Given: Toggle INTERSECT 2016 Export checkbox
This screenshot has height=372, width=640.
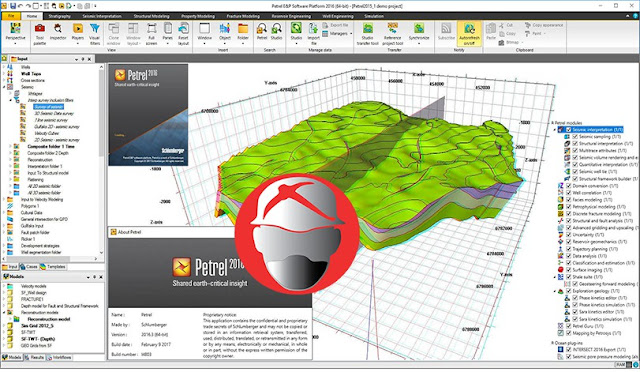Looking at the screenshot, I should [x=569, y=350].
